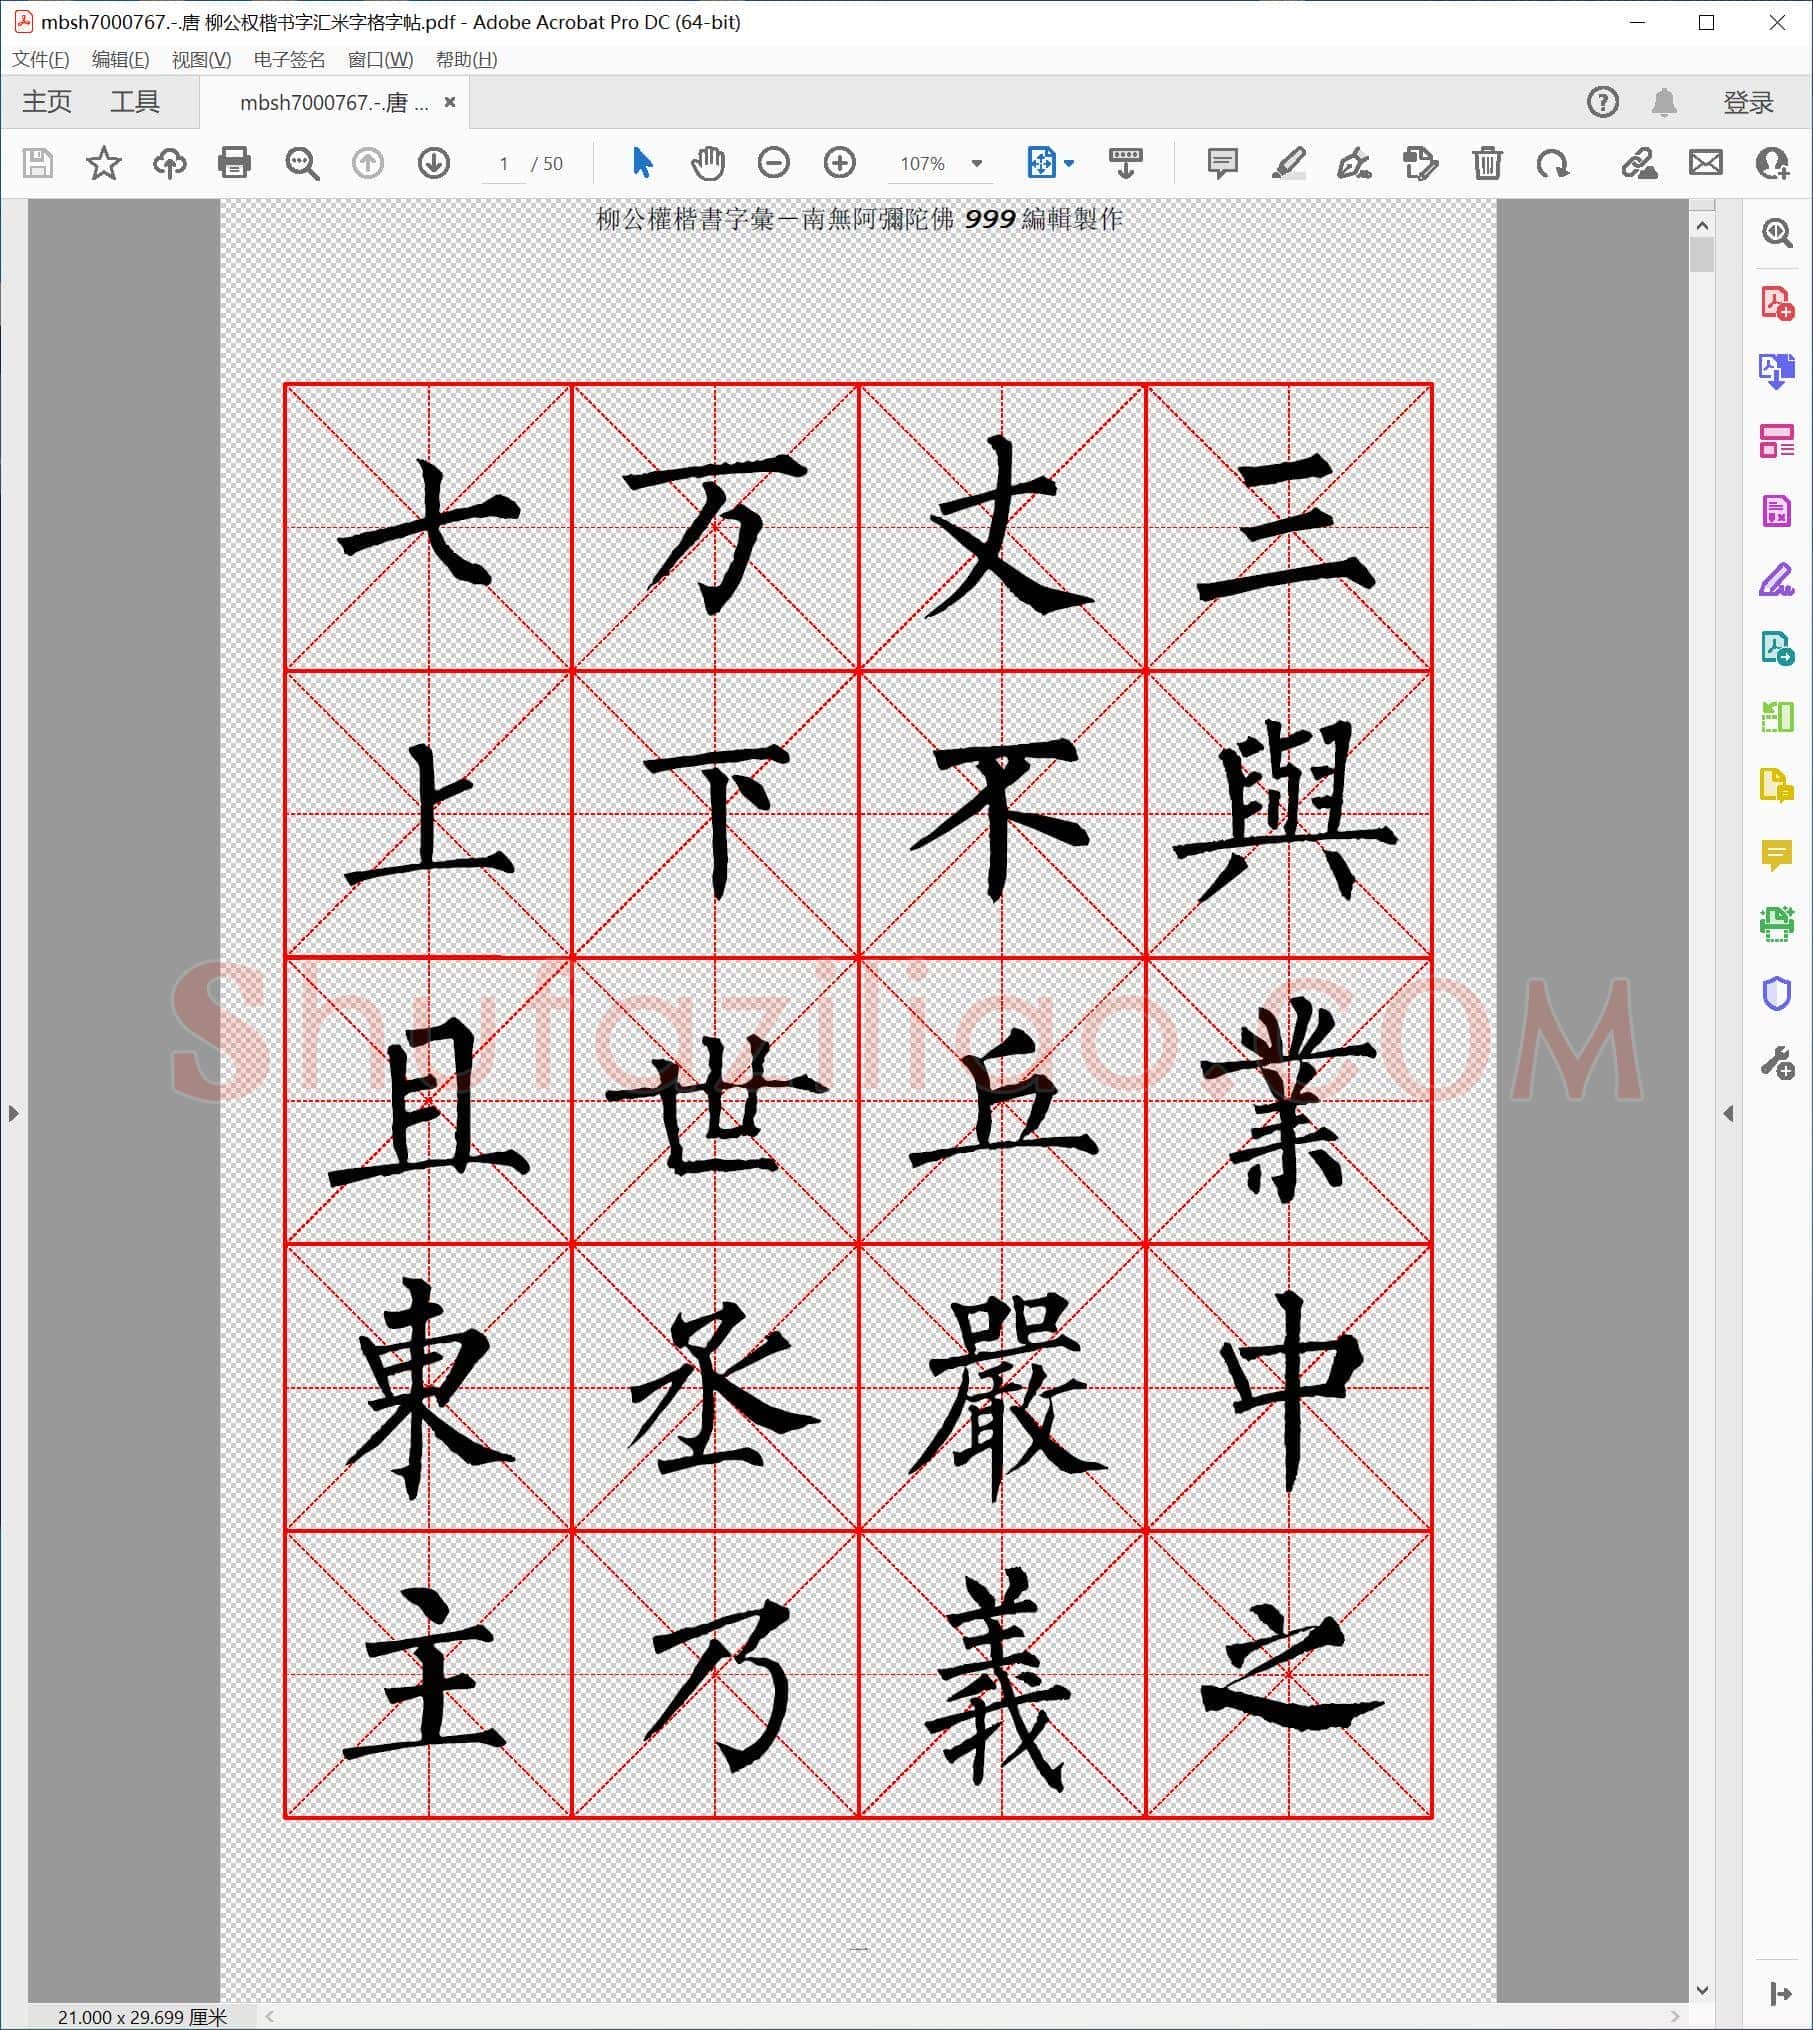
Task: Click the scroll up arrow
Action: tap(1702, 226)
